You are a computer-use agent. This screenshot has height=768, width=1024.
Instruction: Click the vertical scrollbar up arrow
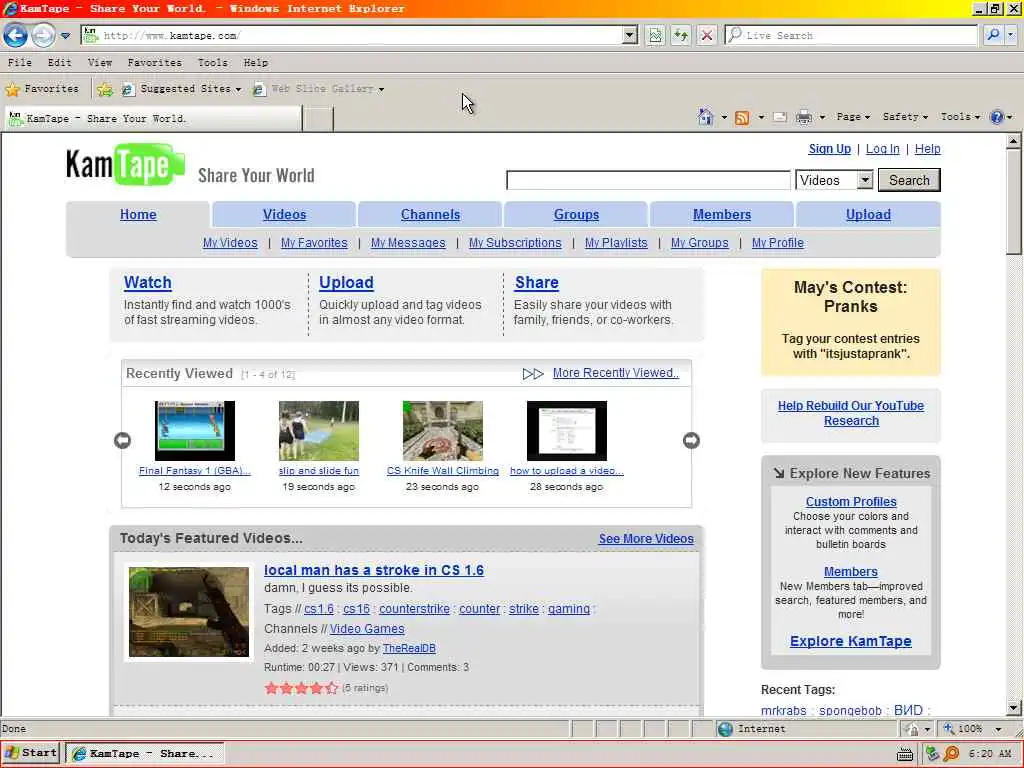click(x=1014, y=141)
